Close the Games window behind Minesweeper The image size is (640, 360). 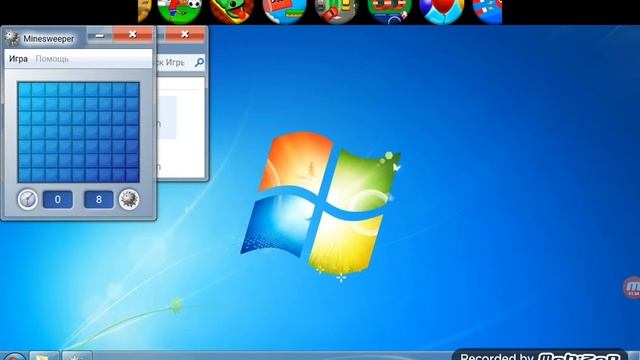[x=184, y=35]
